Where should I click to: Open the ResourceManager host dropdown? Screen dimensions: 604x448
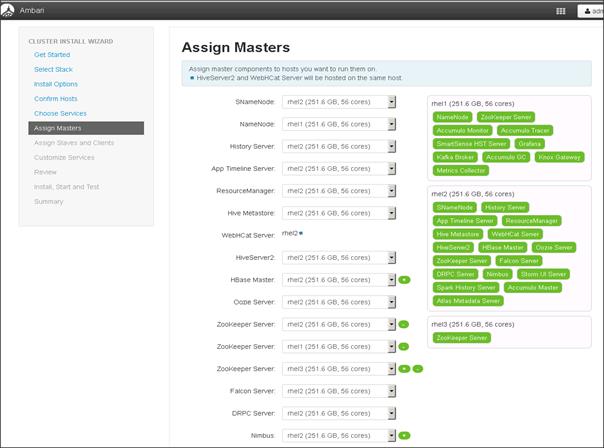pos(339,191)
